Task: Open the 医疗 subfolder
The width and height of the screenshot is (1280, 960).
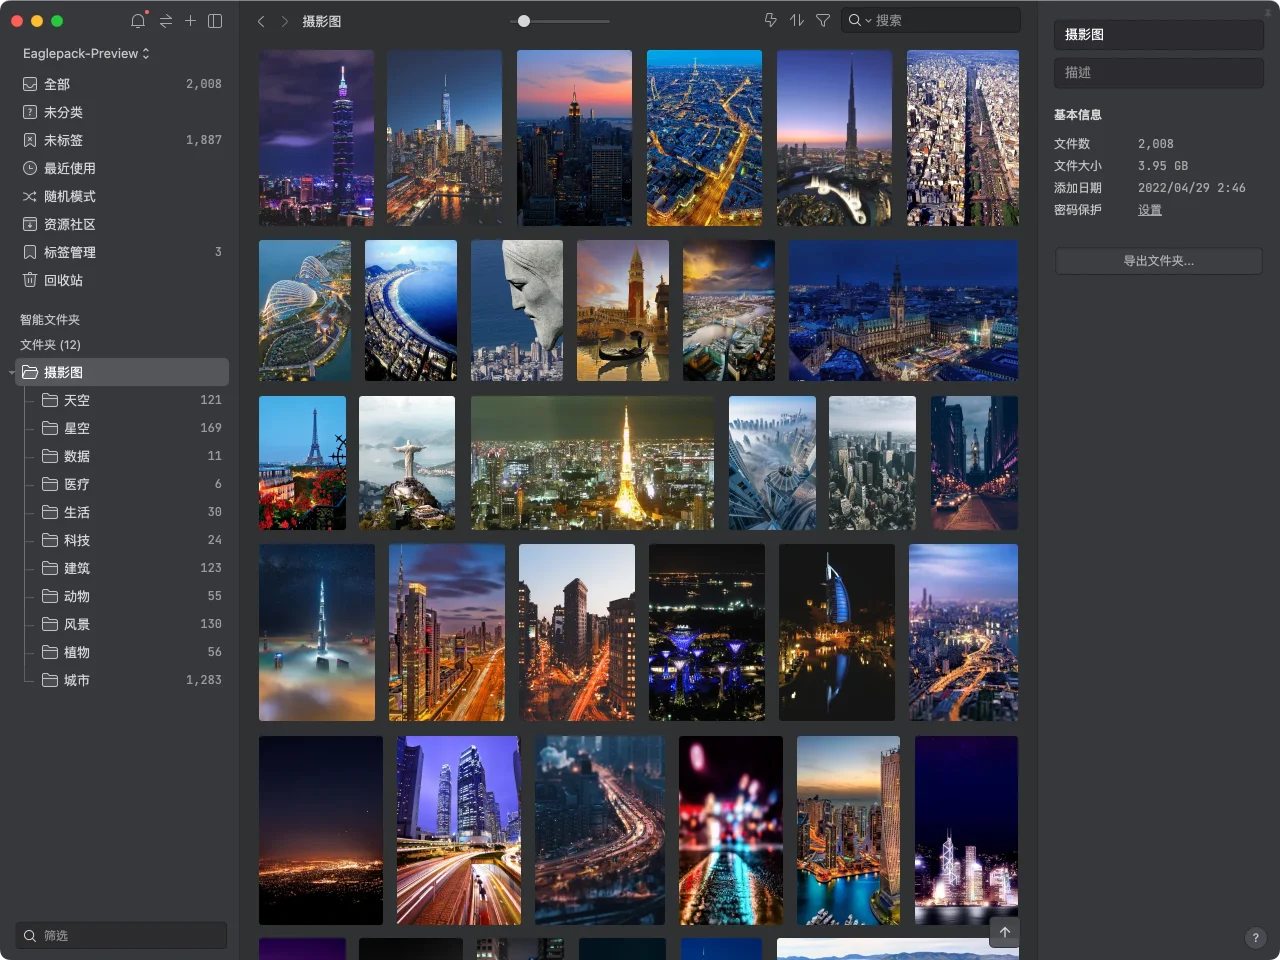Action: (x=132, y=484)
